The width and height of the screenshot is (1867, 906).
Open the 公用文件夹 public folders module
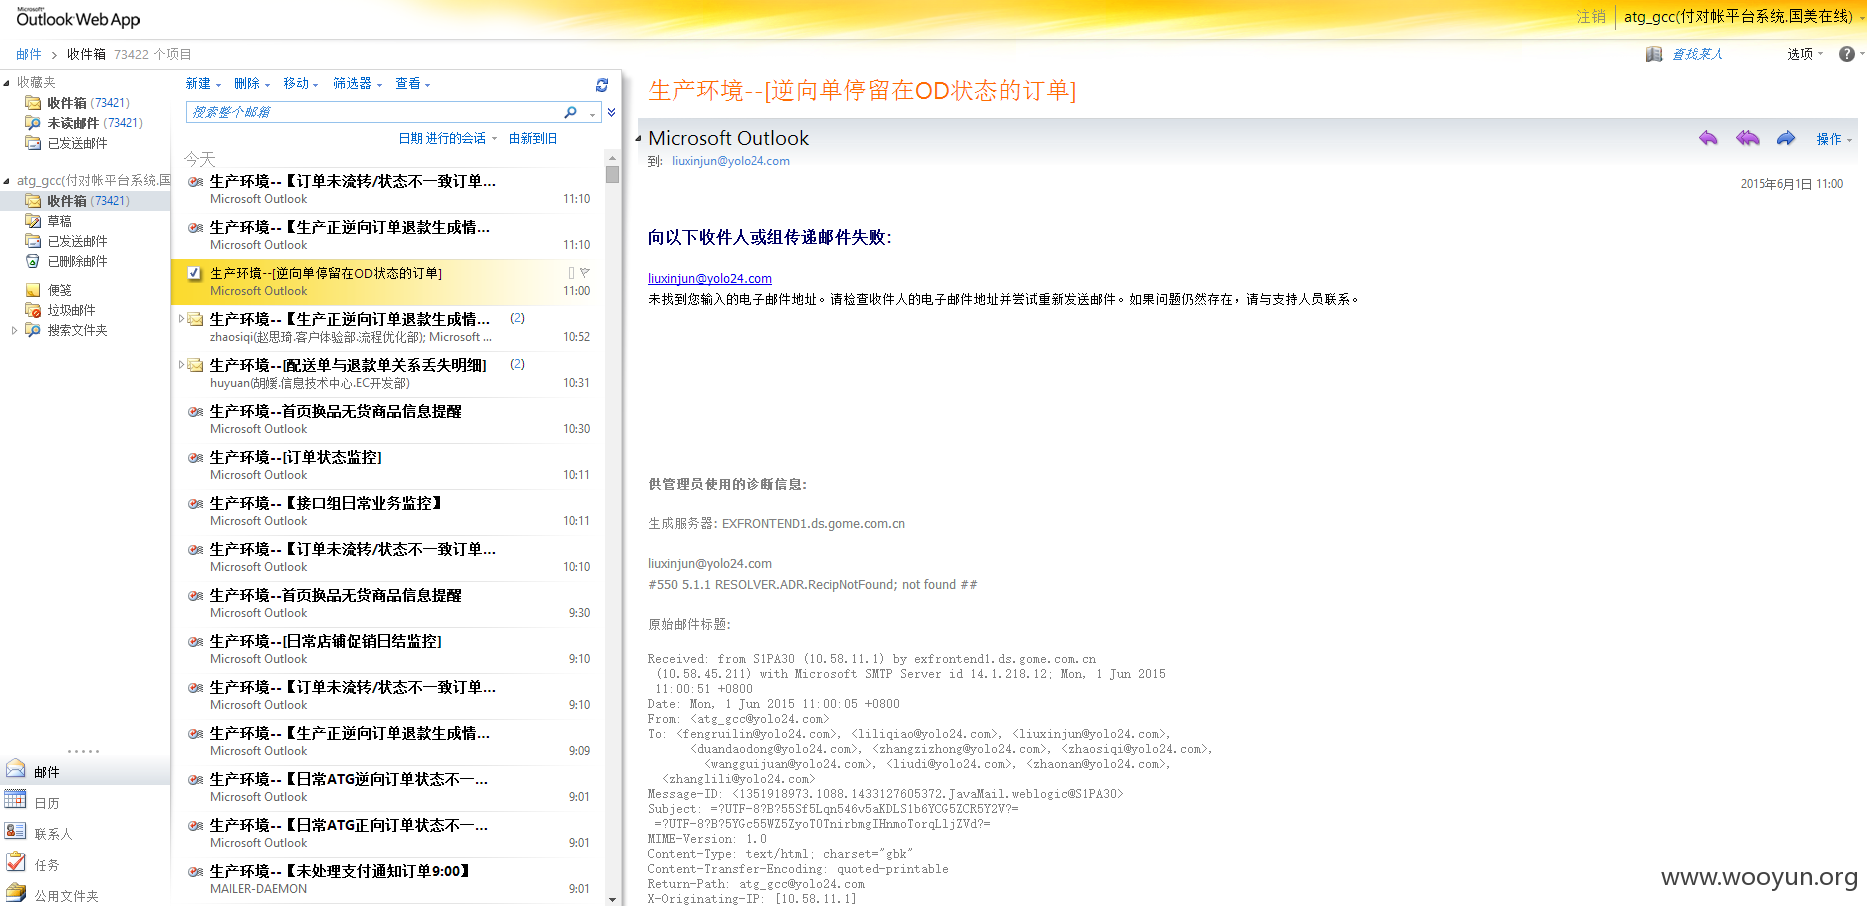(66, 896)
